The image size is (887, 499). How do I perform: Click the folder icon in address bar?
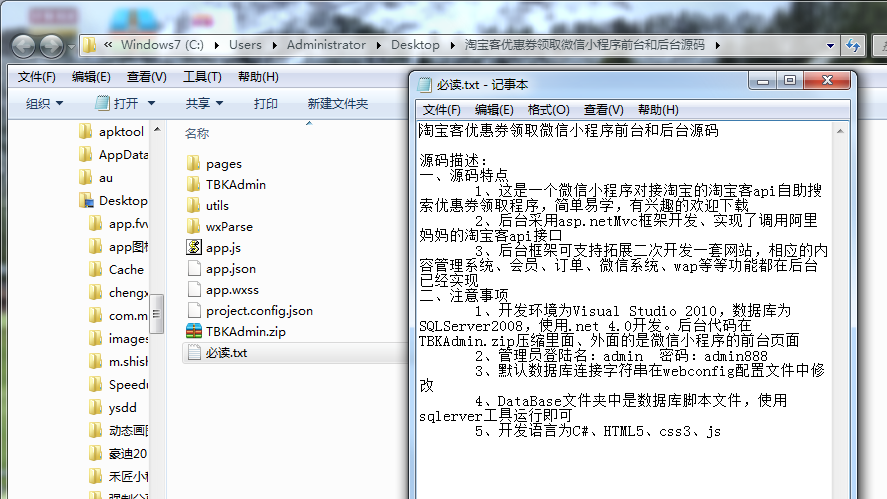(x=89, y=45)
